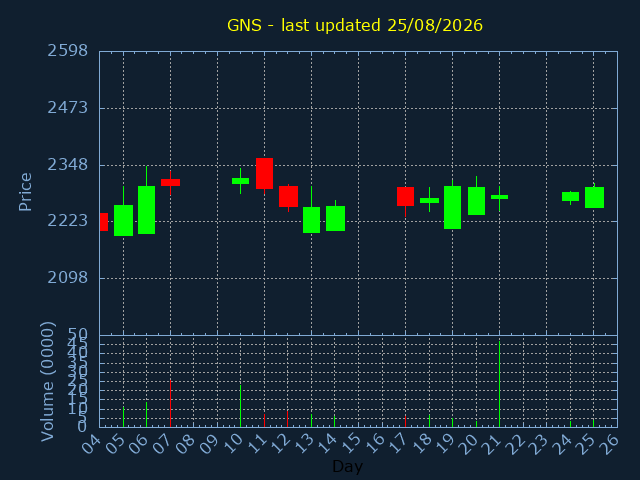Select the red volume bar for day 11
640x480 pixels.
[x=264, y=420]
